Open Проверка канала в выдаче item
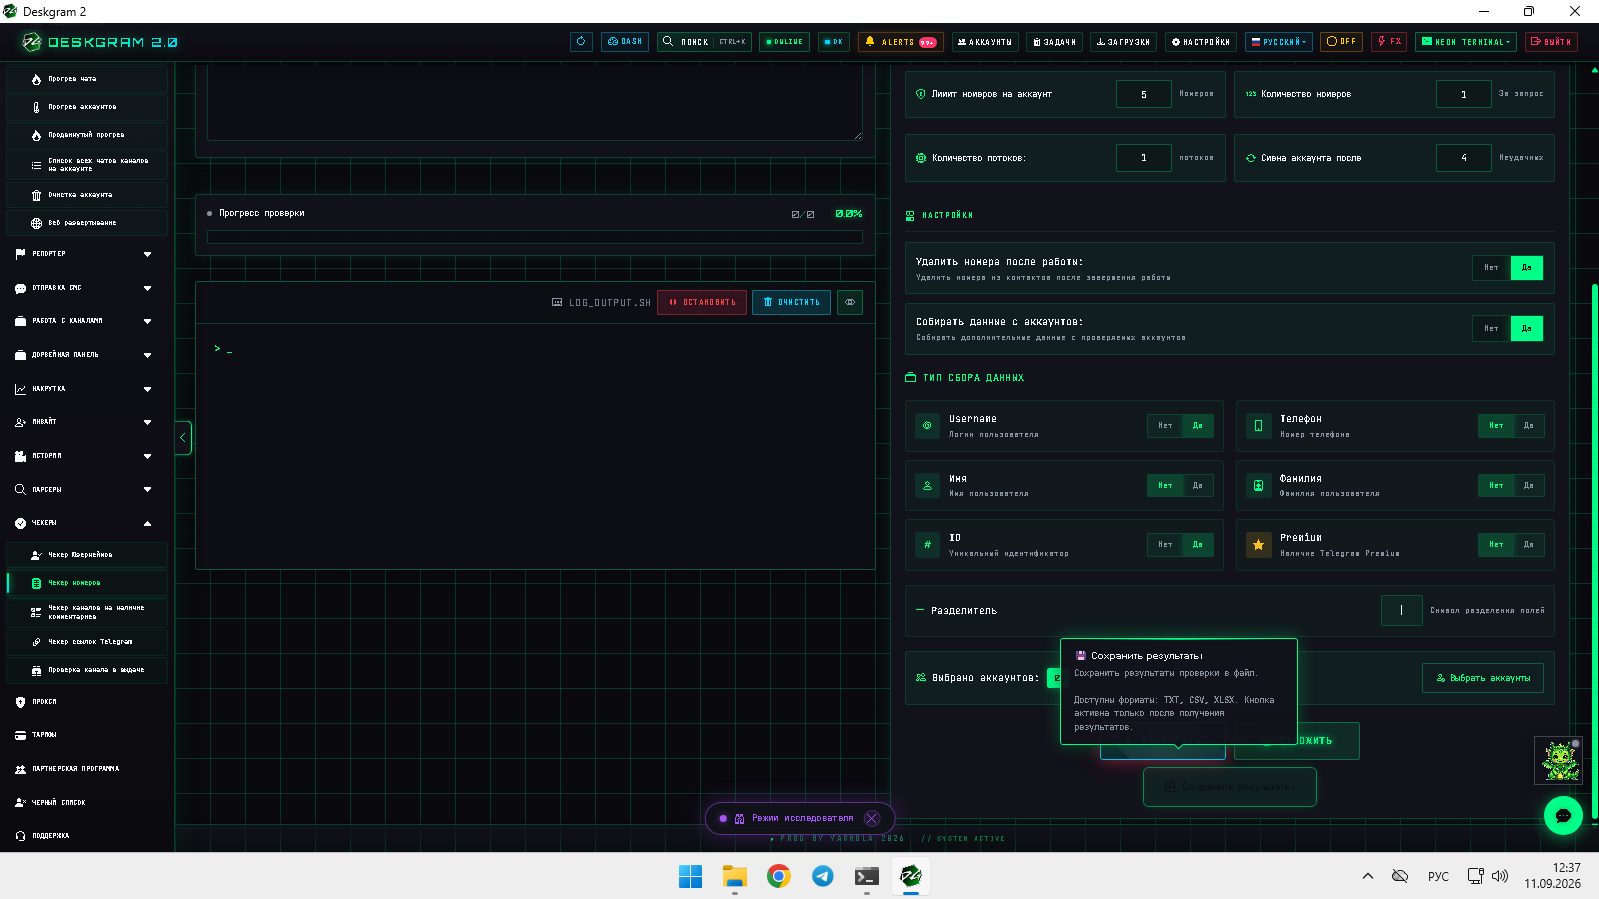 coord(87,670)
